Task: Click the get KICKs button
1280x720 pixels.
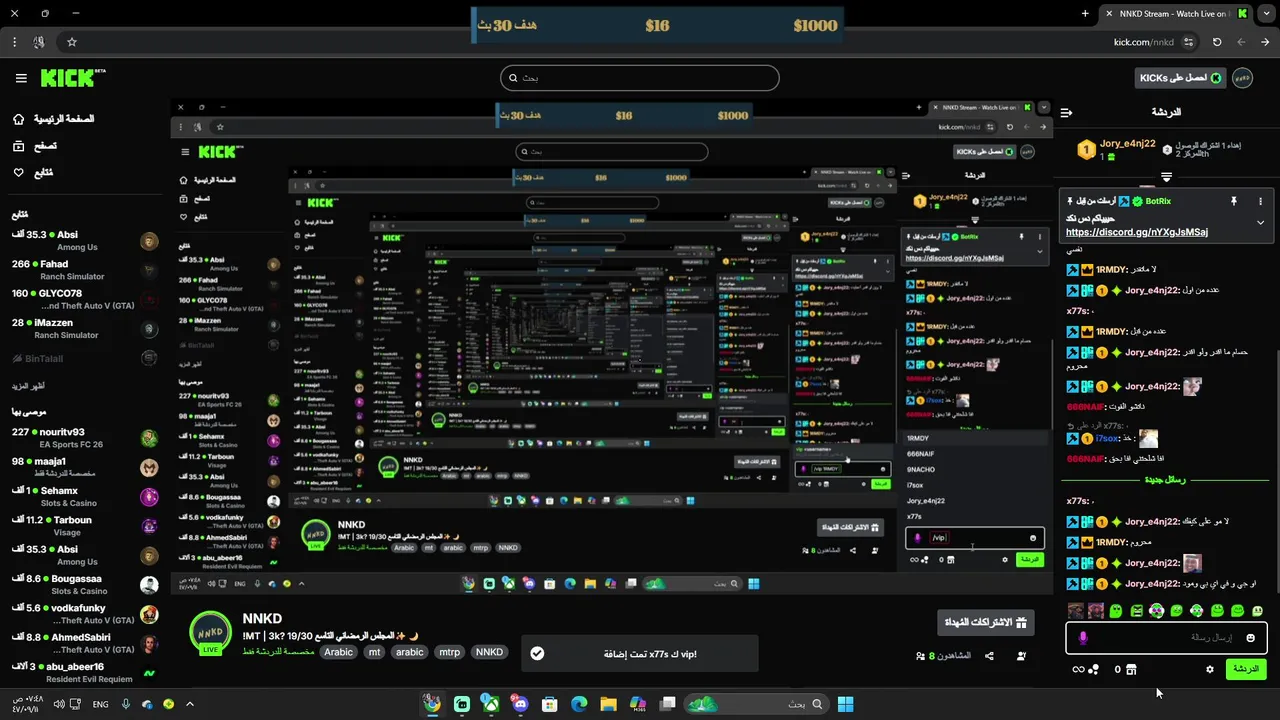Action: (1180, 78)
